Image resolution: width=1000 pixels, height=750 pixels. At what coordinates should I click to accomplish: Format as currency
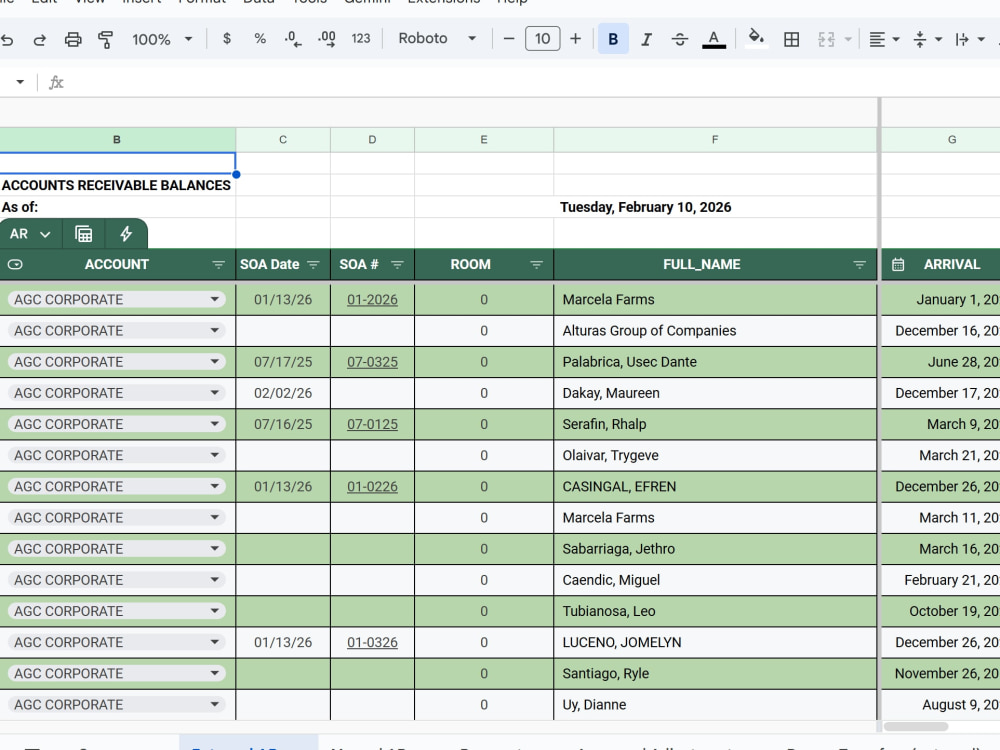[226, 39]
